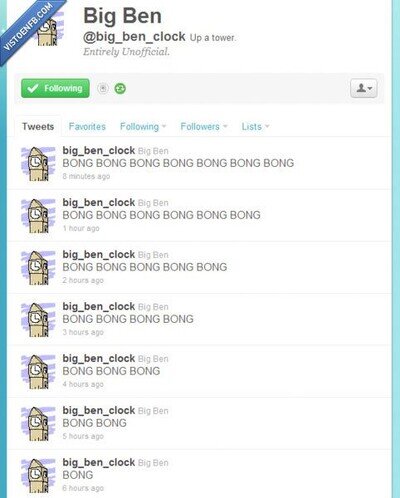Image resolution: width=400 pixels, height=498 pixels.
Task: Click the green retweet settings icon
Action: [120, 88]
